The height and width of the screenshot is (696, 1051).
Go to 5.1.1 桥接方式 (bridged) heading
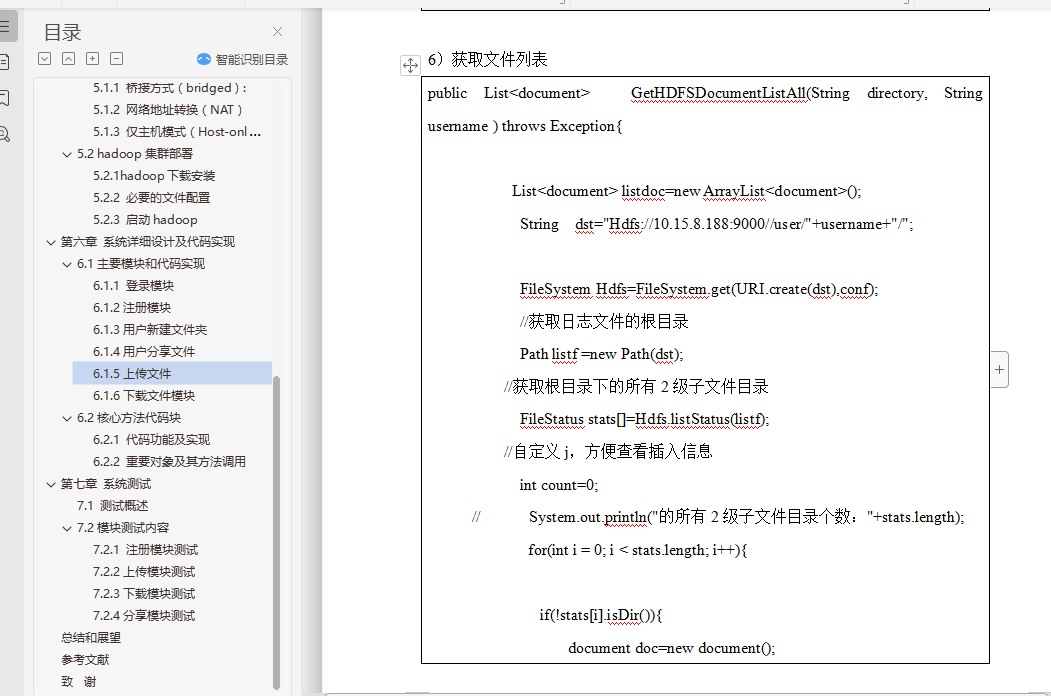click(x=170, y=88)
